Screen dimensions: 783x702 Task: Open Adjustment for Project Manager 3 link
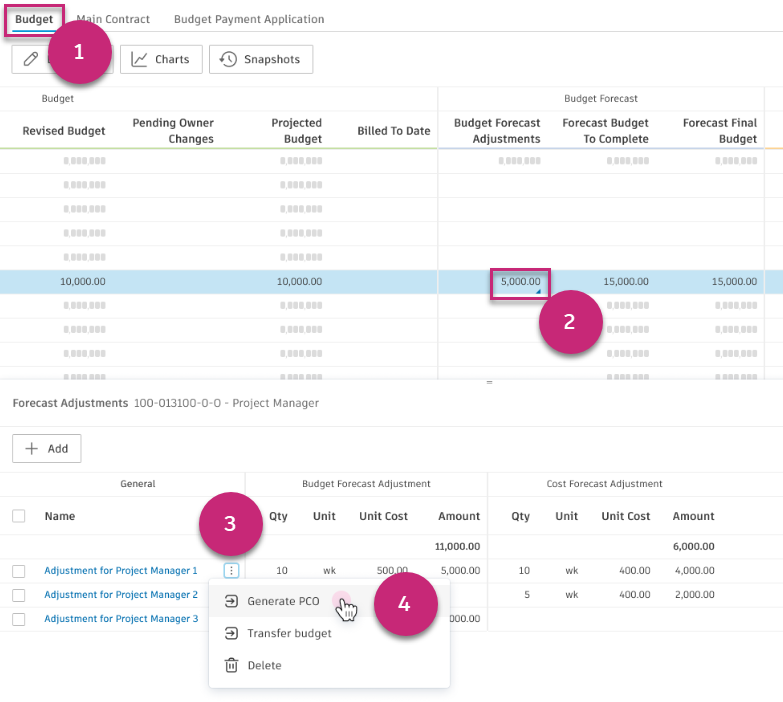pyautogui.click(x=121, y=619)
